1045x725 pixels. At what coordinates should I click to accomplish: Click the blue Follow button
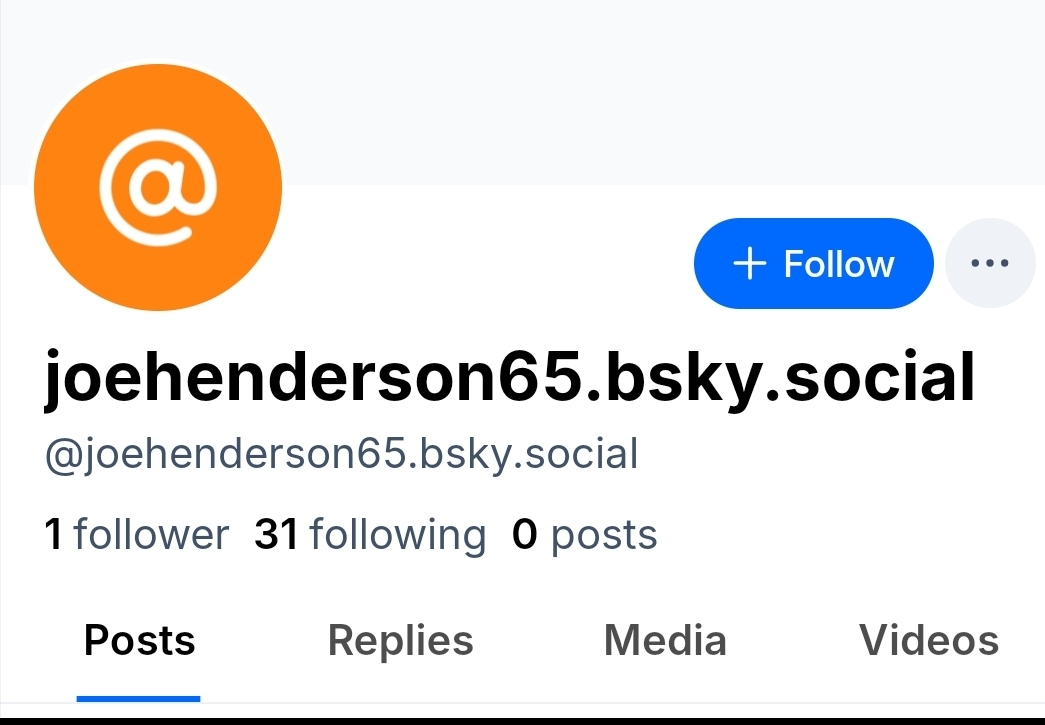813,263
